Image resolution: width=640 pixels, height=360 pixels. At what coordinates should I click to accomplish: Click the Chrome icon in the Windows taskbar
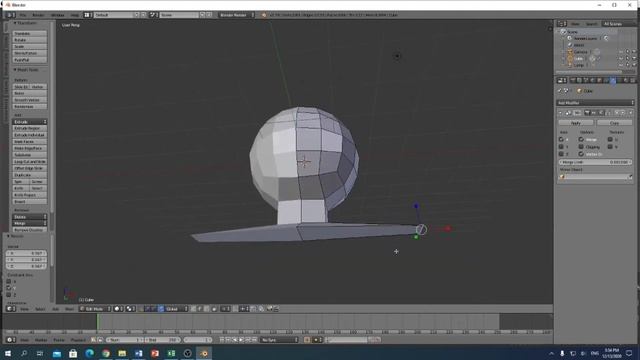(x=106, y=353)
